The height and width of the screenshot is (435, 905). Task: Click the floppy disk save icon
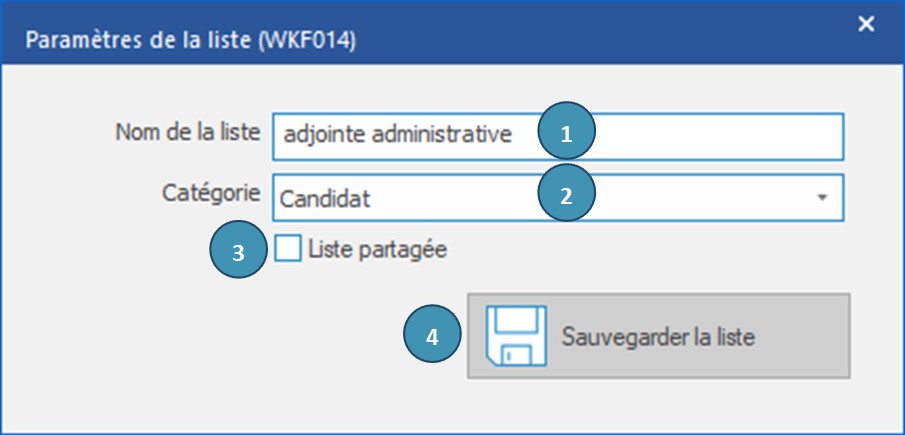point(515,336)
